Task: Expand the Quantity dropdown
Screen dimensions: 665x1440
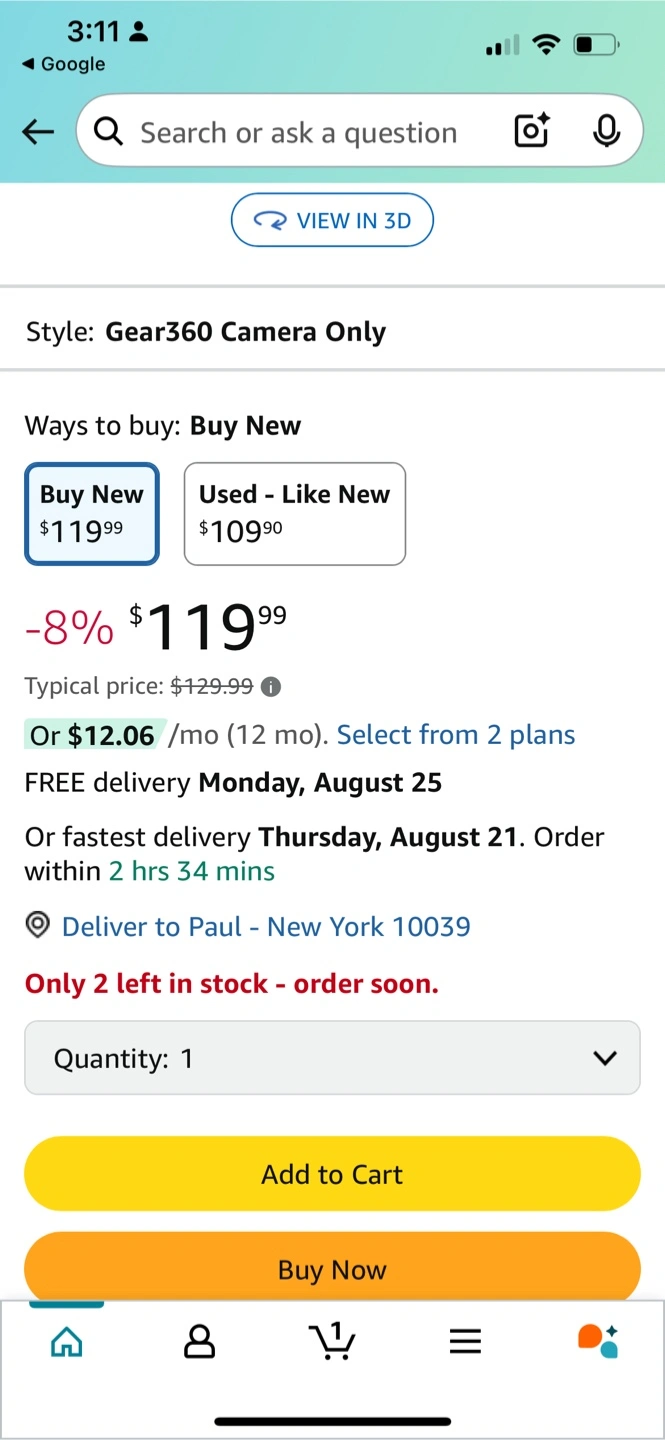Action: pyautogui.click(x=332, y=1058)
